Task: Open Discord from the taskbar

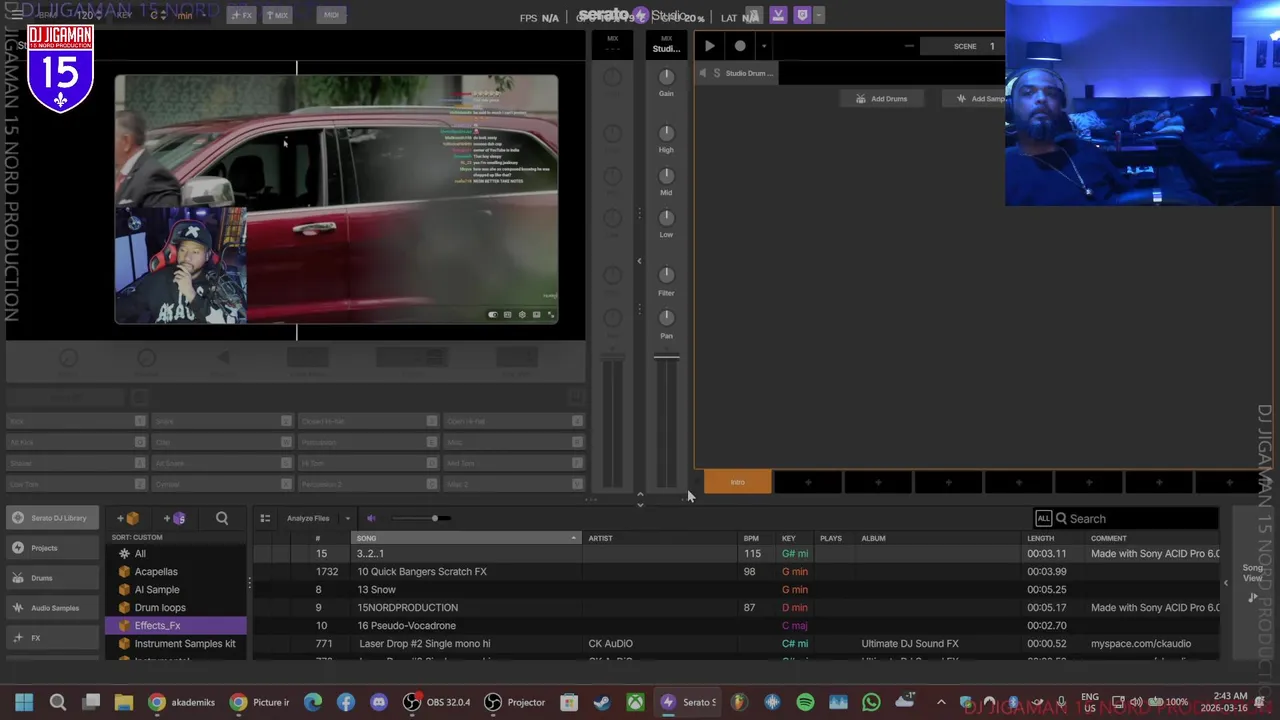Action: pos(379,702)
